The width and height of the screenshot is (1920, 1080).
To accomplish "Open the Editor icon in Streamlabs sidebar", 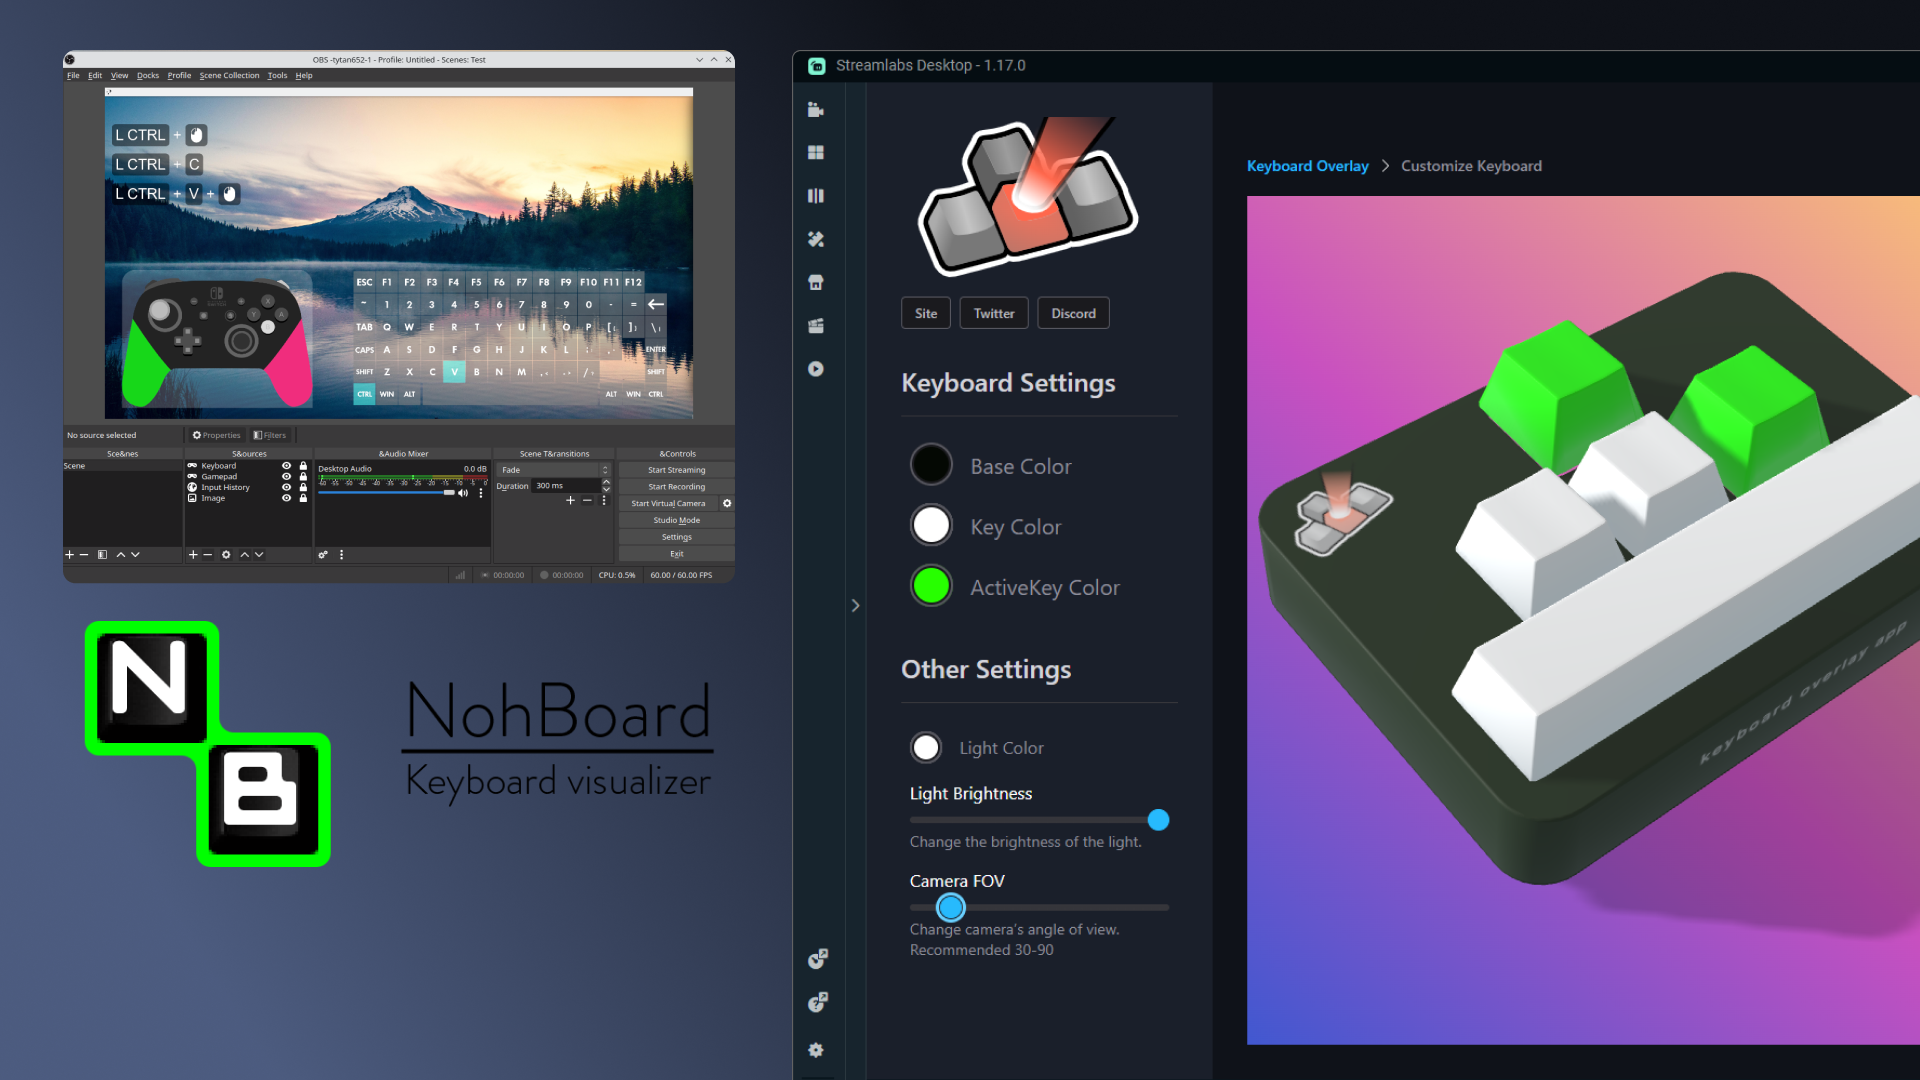I will (816, 110).
